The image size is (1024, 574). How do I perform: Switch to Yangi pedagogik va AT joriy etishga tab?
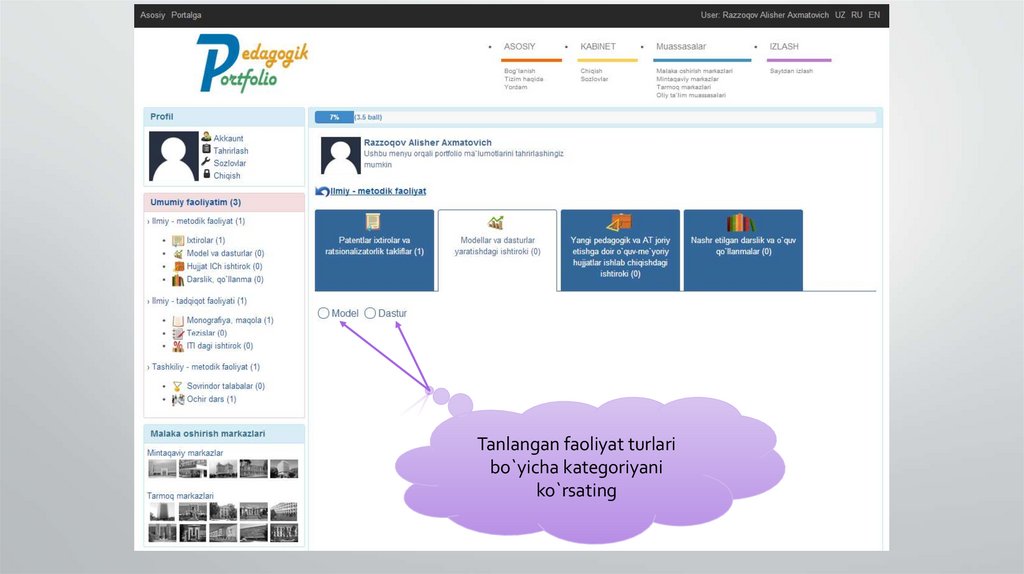(620, 250)
